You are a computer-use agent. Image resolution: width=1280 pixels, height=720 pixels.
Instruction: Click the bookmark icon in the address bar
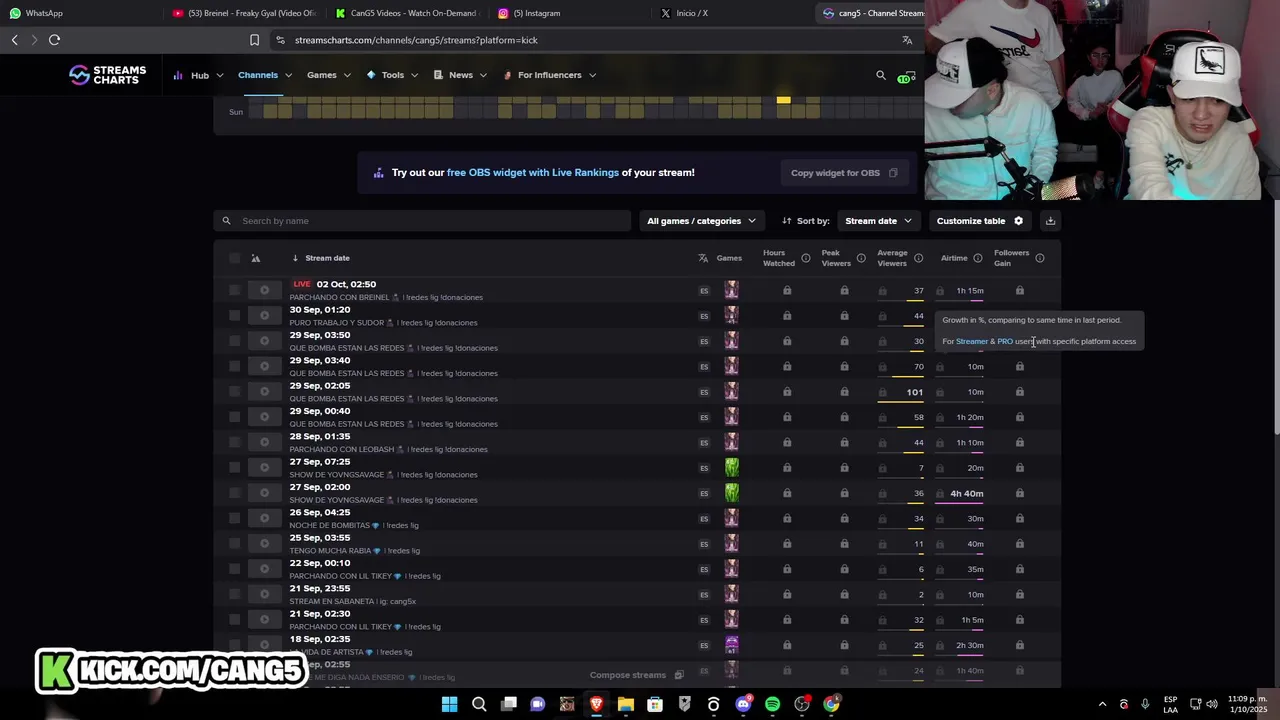pyautogui.click(x=254, y=40)
